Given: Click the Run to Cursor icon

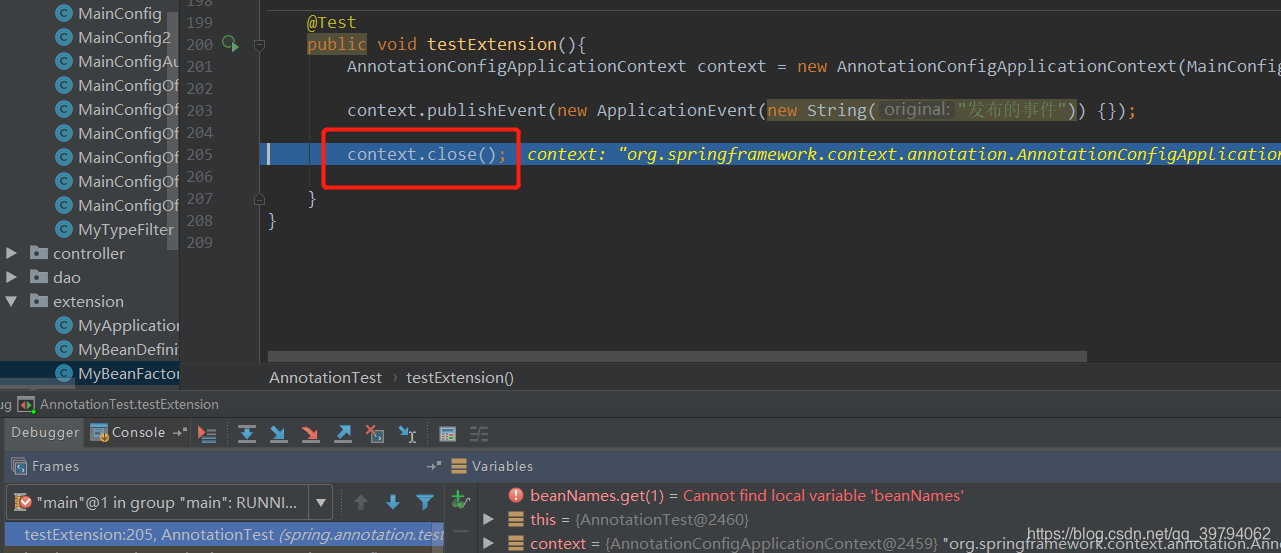Looking at the screenshot, I should click(407, 433).
